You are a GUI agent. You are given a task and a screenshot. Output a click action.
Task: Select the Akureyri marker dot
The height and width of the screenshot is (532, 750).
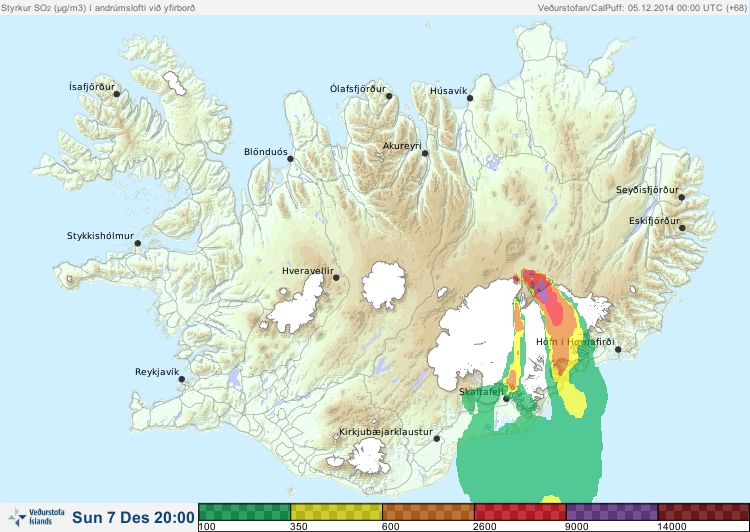coord(425,153)
